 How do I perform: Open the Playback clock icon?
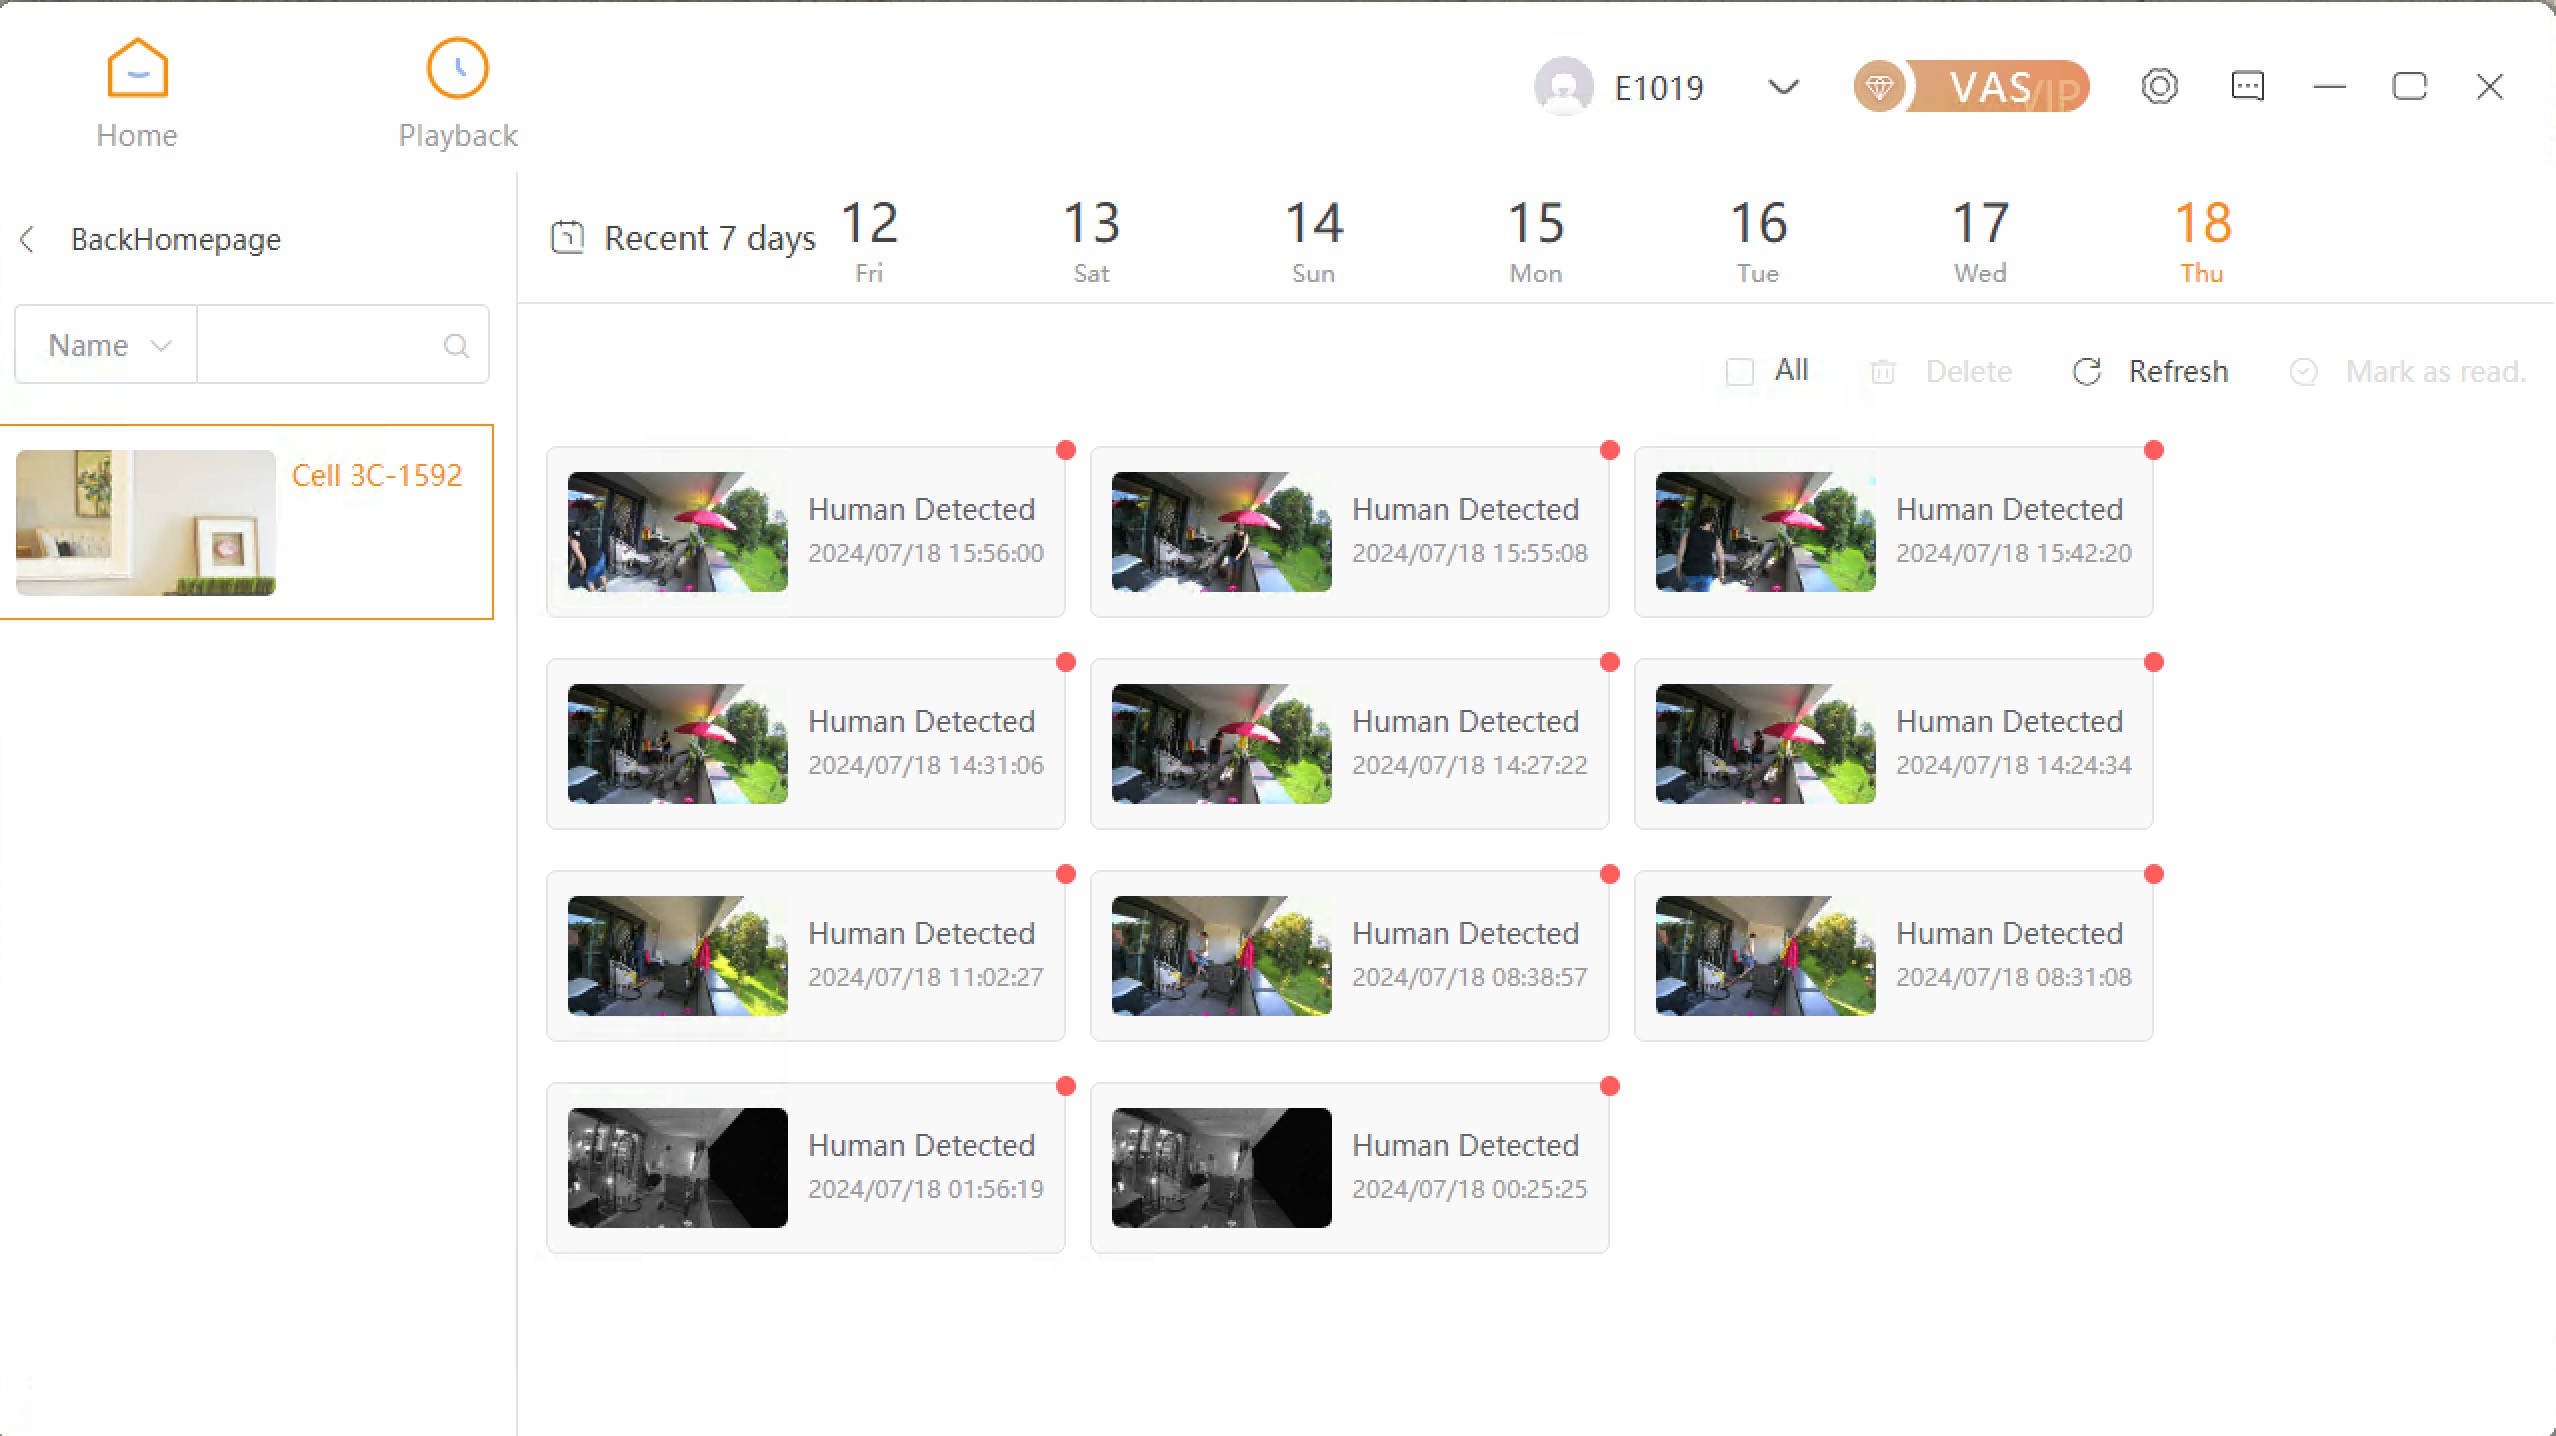[457, 70]
